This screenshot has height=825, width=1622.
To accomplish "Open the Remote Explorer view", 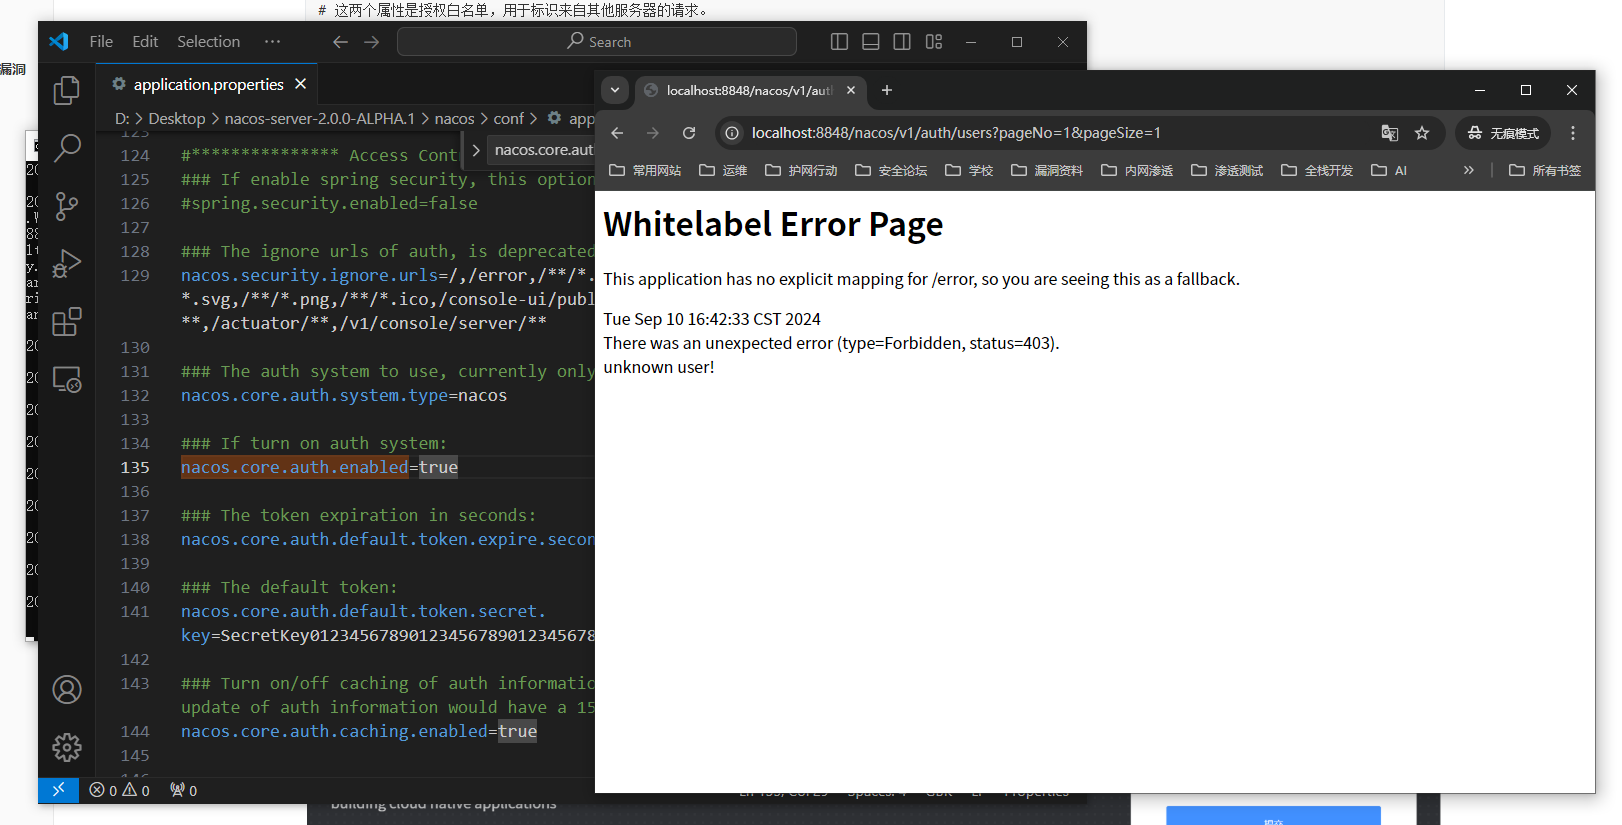I will (66, 380).
